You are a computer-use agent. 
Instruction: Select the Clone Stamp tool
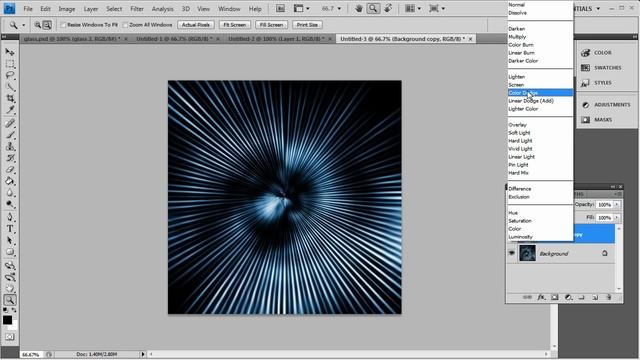pos(10,147)
